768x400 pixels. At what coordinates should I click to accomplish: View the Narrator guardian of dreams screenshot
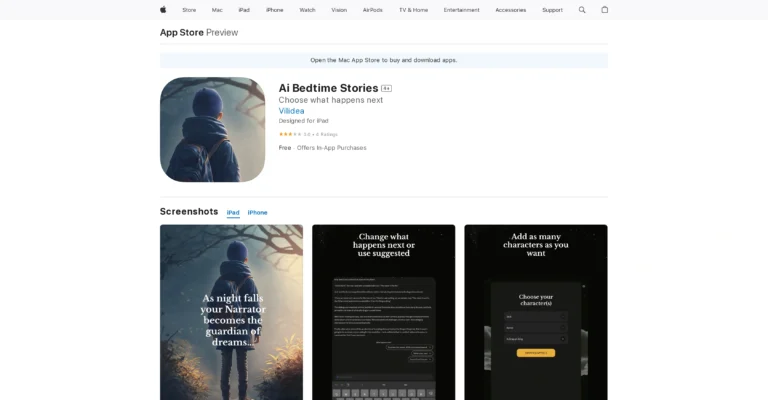232,312
